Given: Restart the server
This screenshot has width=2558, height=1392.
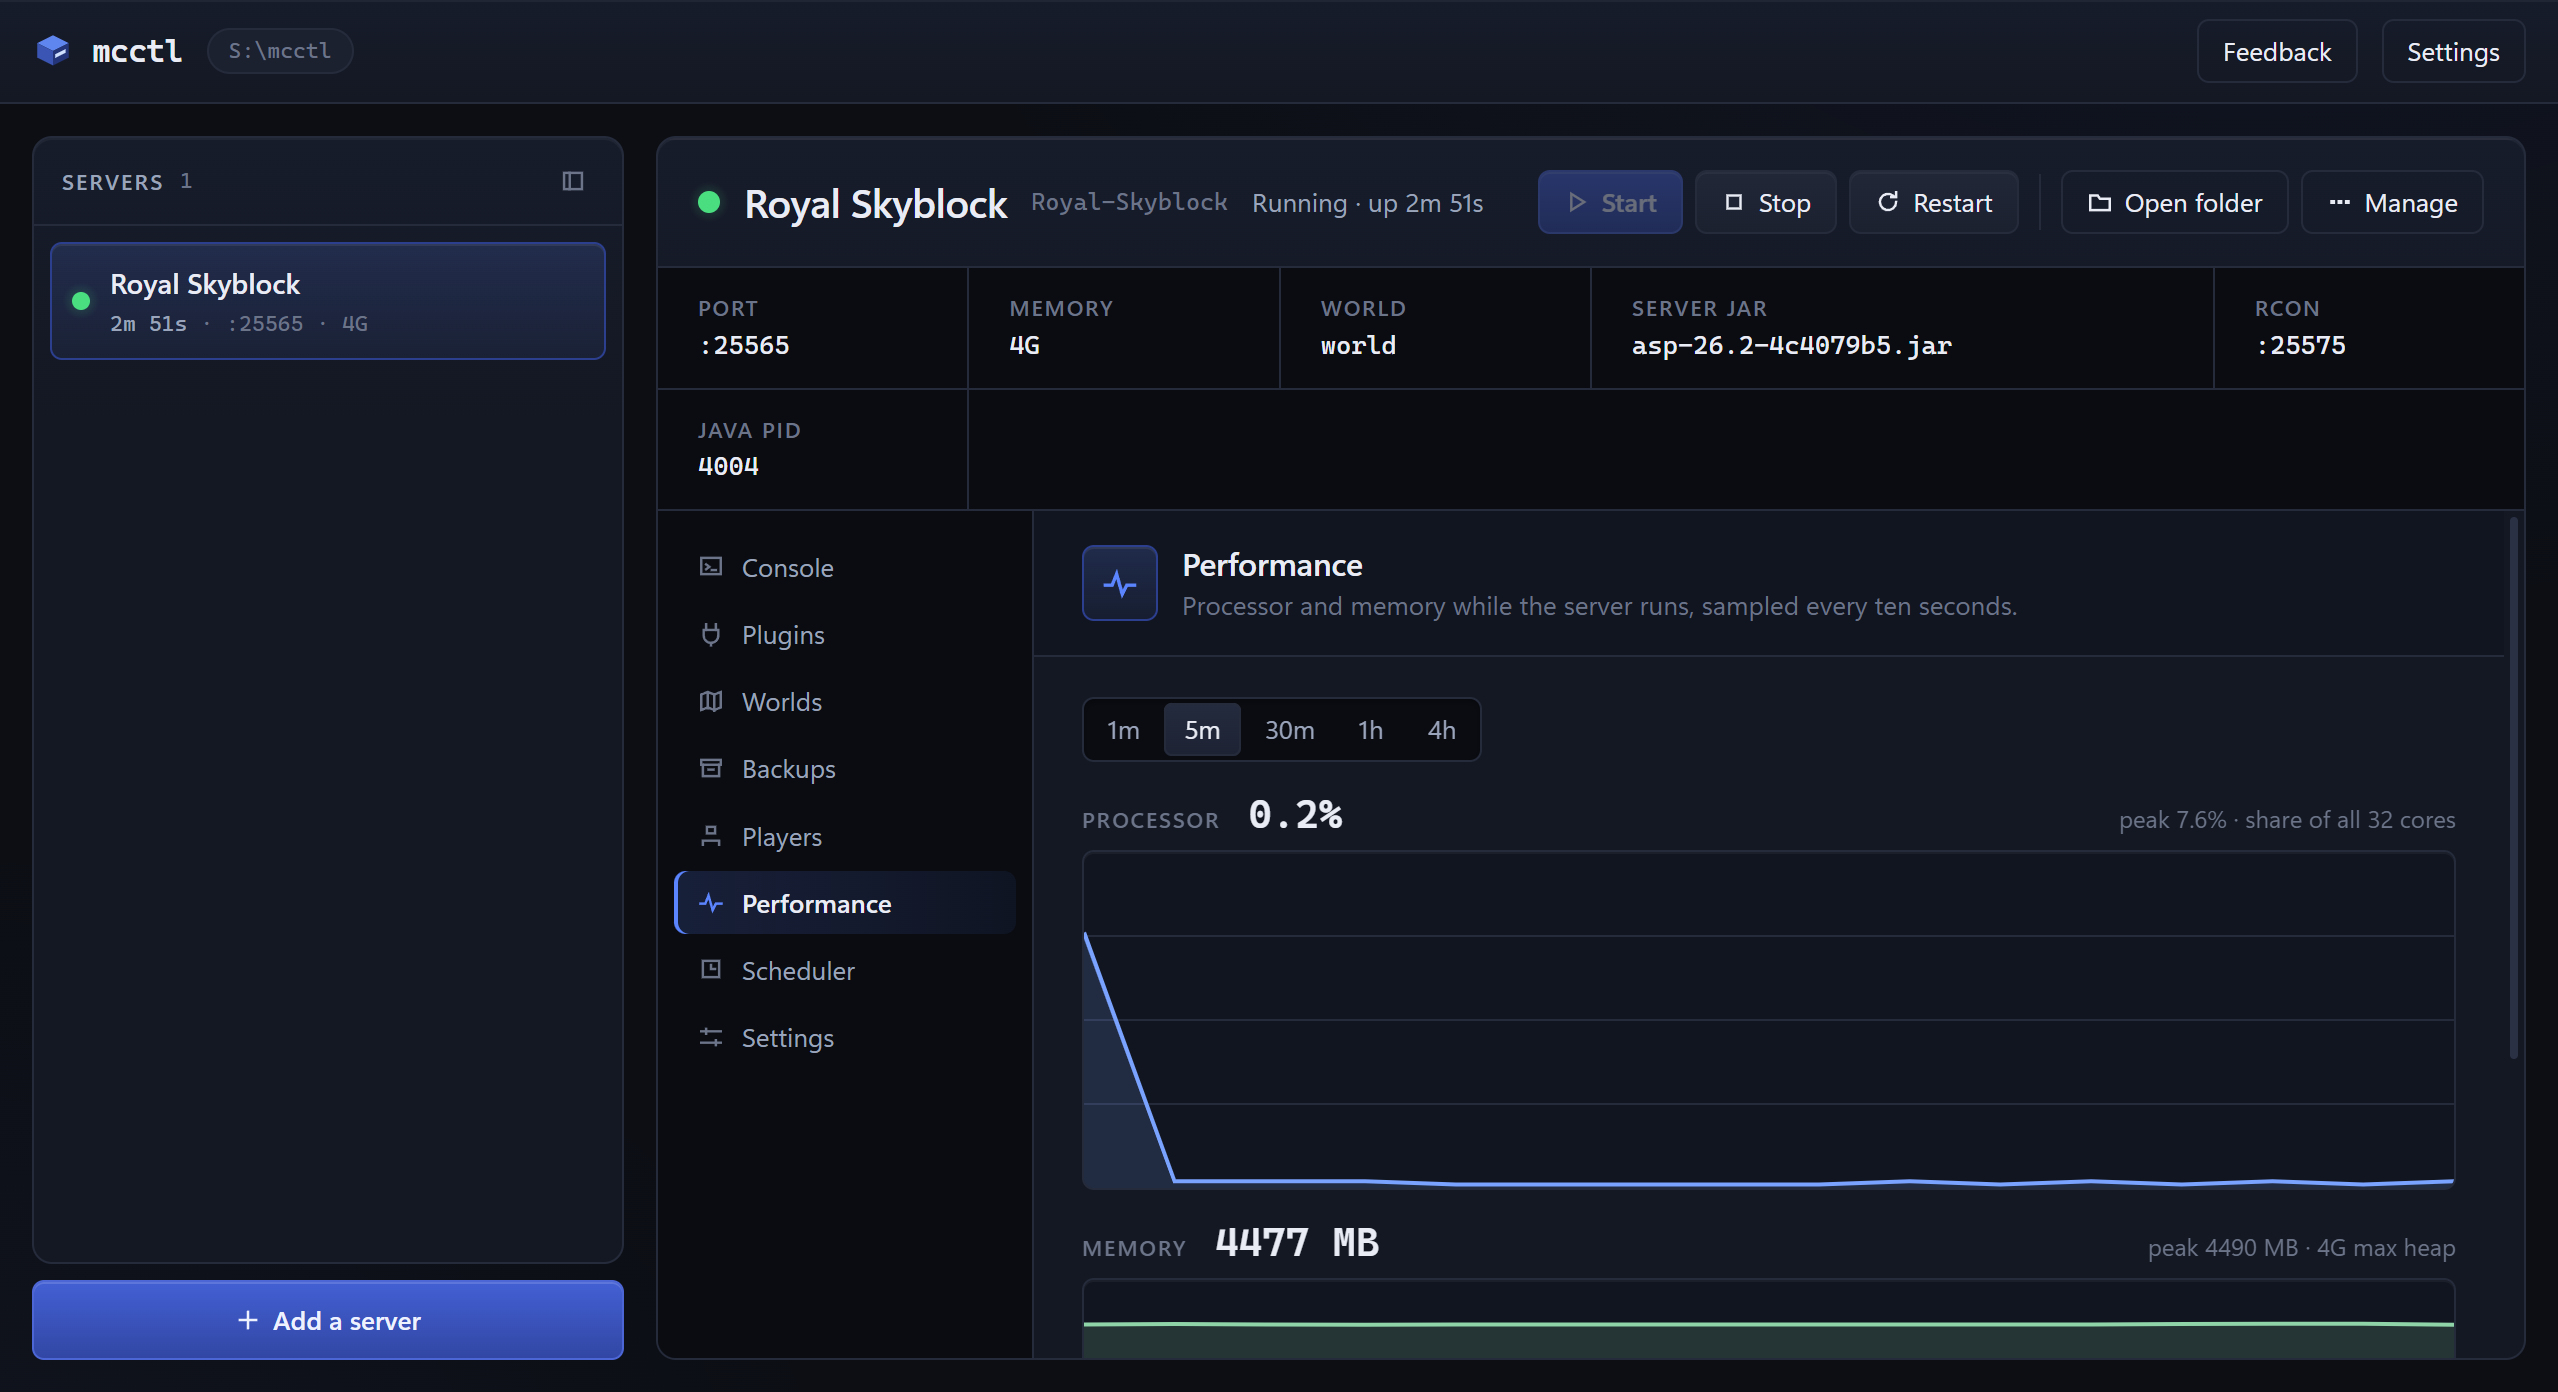Looking at the screenshot, I should click(1934, 203).
